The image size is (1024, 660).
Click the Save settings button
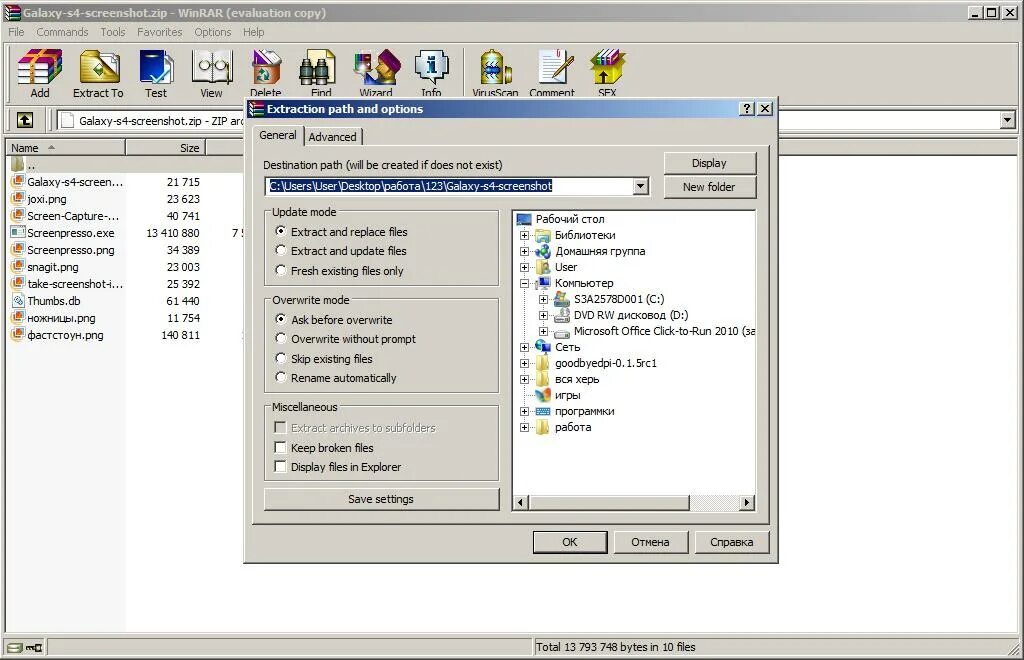tap(381, 499)
